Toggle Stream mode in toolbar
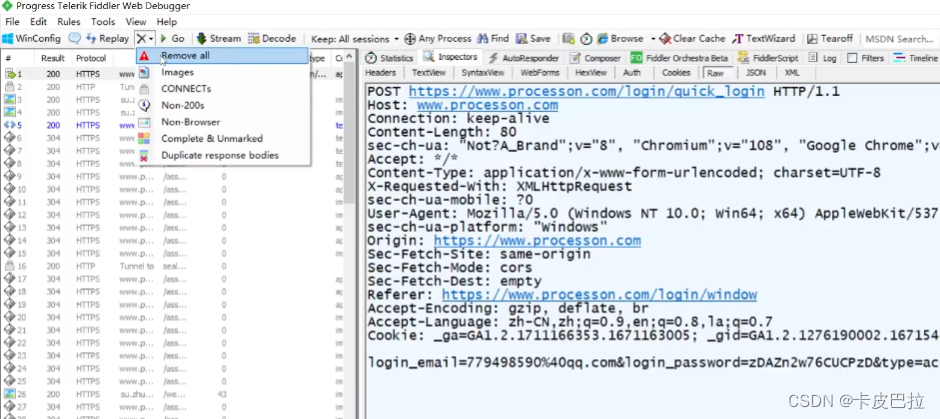 coord(219,38)
